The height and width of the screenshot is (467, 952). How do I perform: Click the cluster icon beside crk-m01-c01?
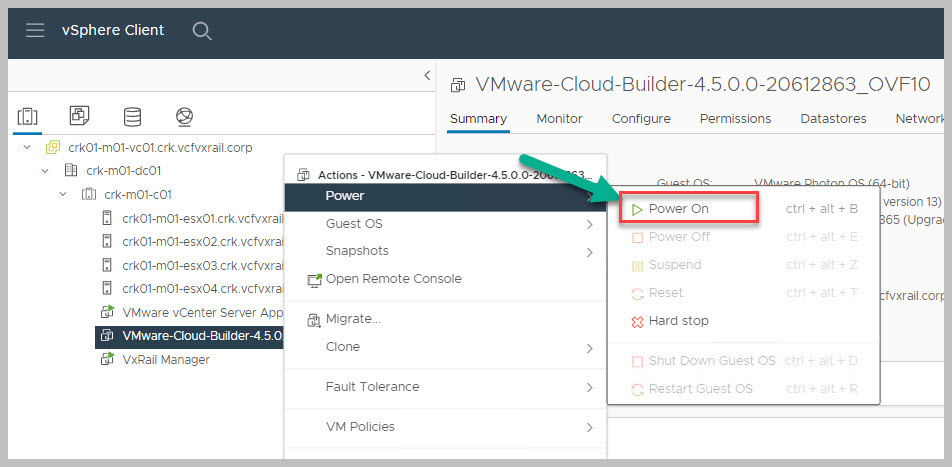[x=89, y=194]
